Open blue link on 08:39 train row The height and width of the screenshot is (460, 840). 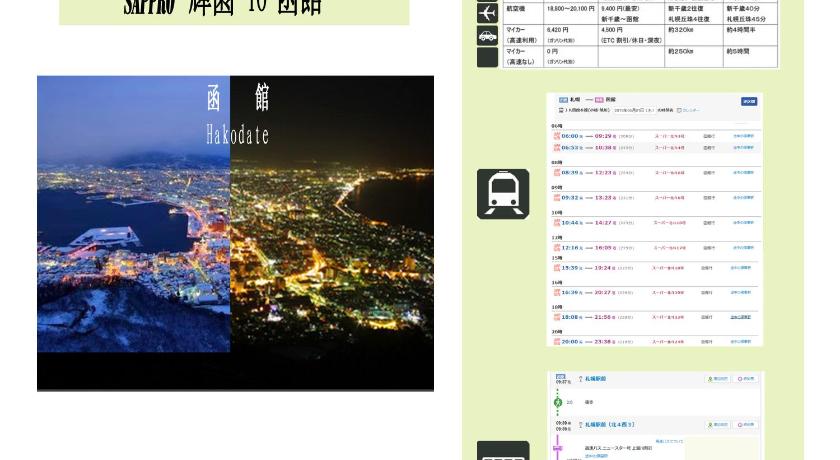pyautogui.click(x=743, y=172)
